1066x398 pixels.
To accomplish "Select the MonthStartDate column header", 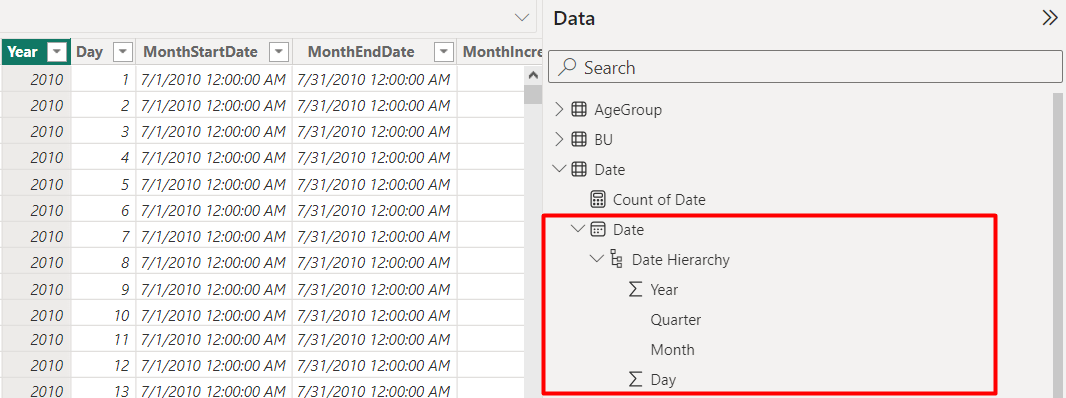I will 214,52.
